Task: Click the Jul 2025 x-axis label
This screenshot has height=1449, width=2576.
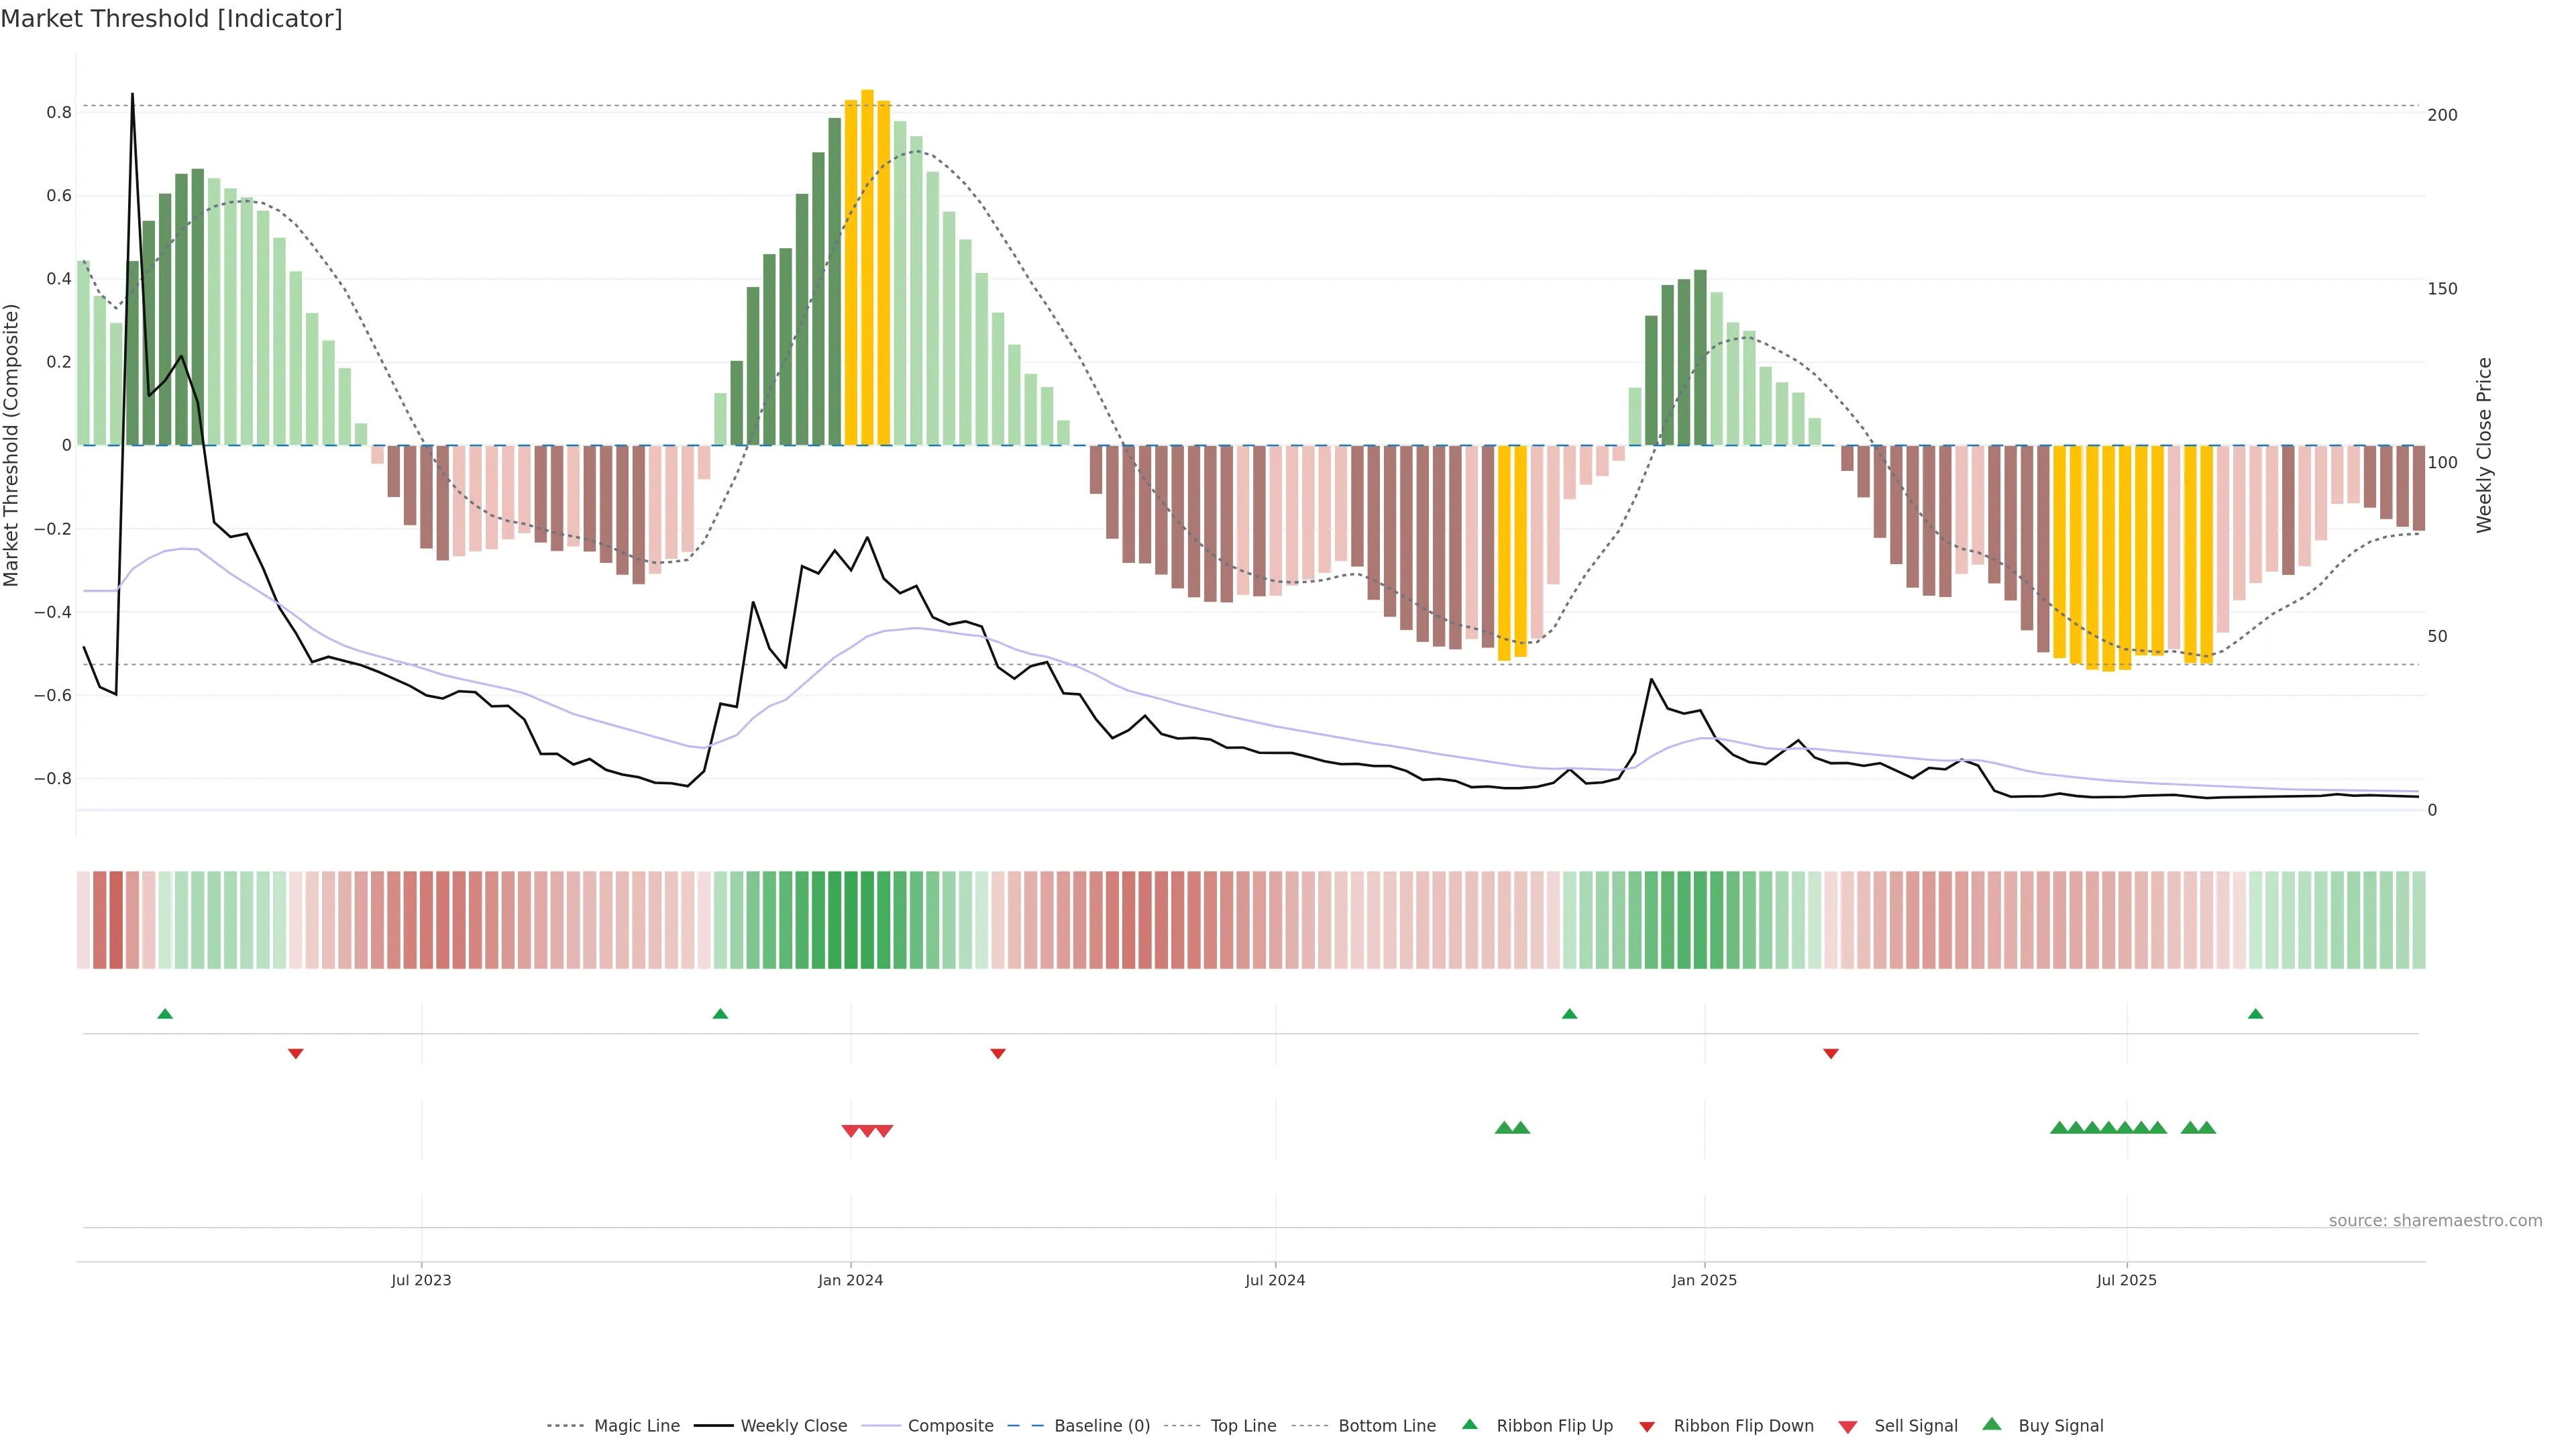Action: pos(2126,1280)
